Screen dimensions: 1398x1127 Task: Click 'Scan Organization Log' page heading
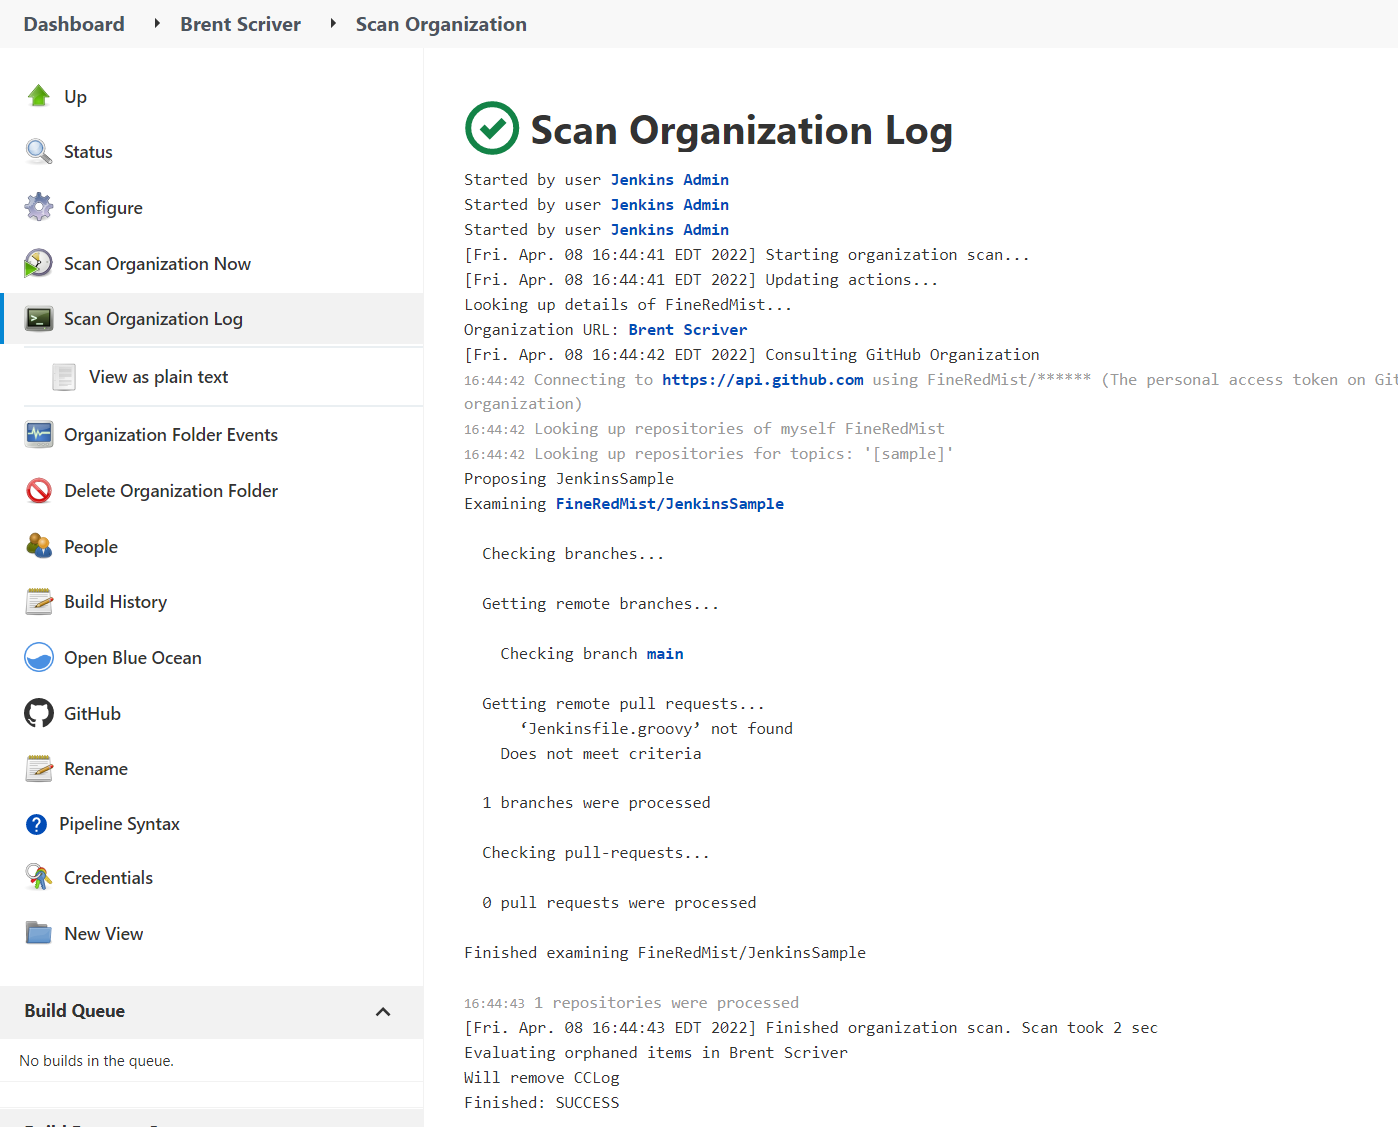[741, 130]
